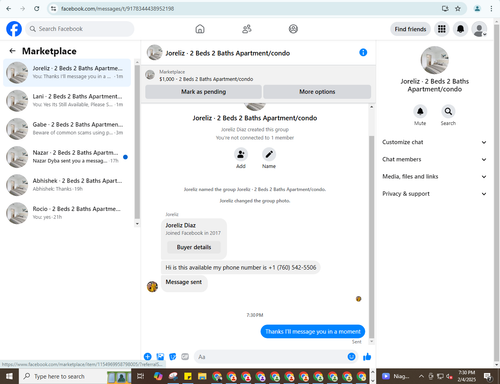Open Chrome's three-dot menu

[491, 9]
